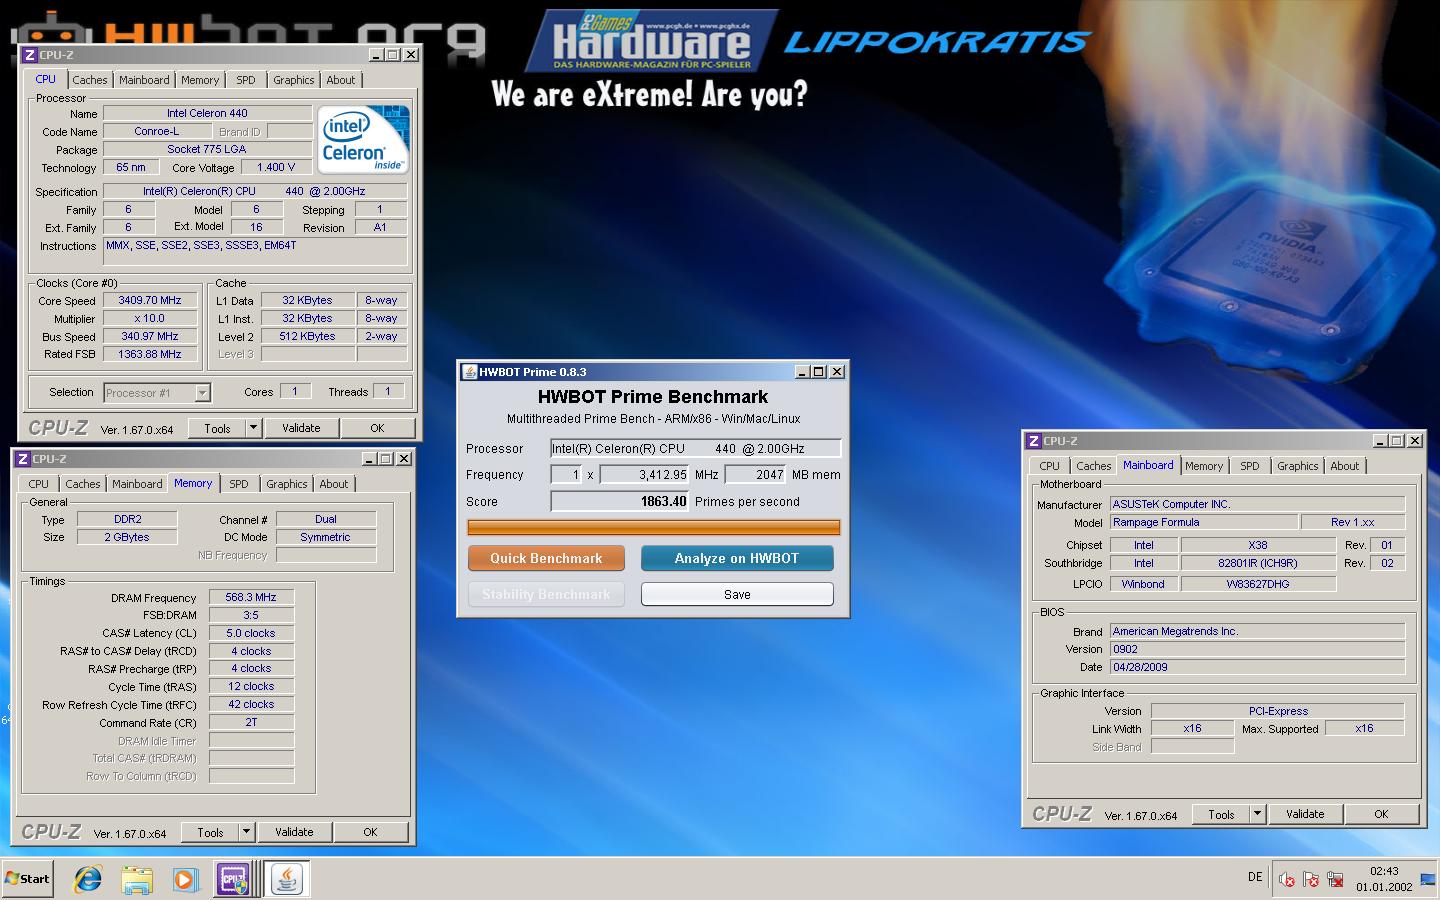Click the Action Center flag tray icon
1440x900 pixels.
tap(1311, 879)
